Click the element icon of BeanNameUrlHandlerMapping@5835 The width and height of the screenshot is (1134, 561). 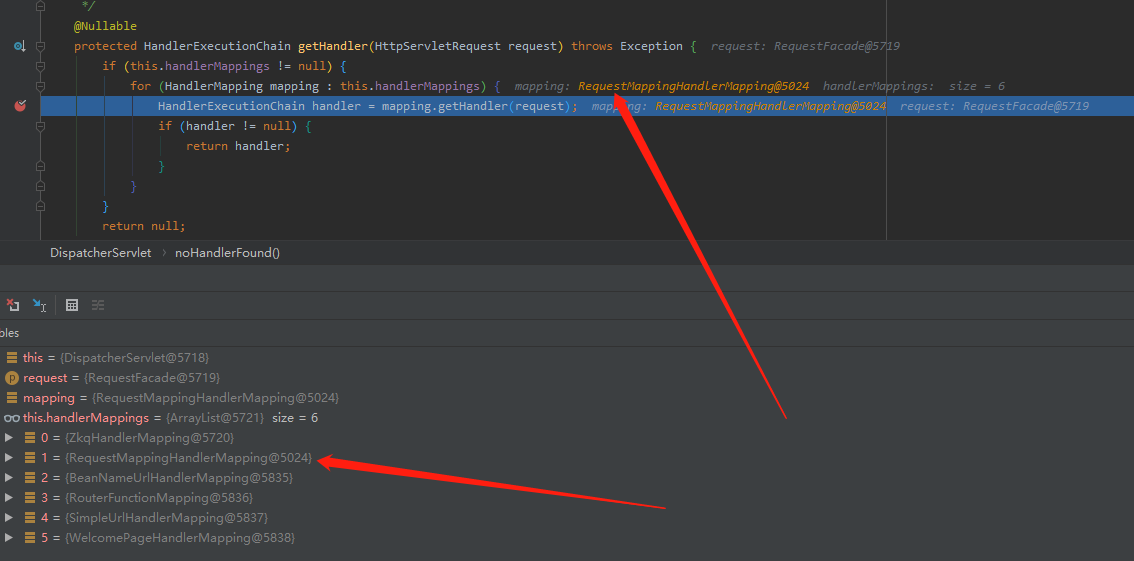tap(30, 478)
